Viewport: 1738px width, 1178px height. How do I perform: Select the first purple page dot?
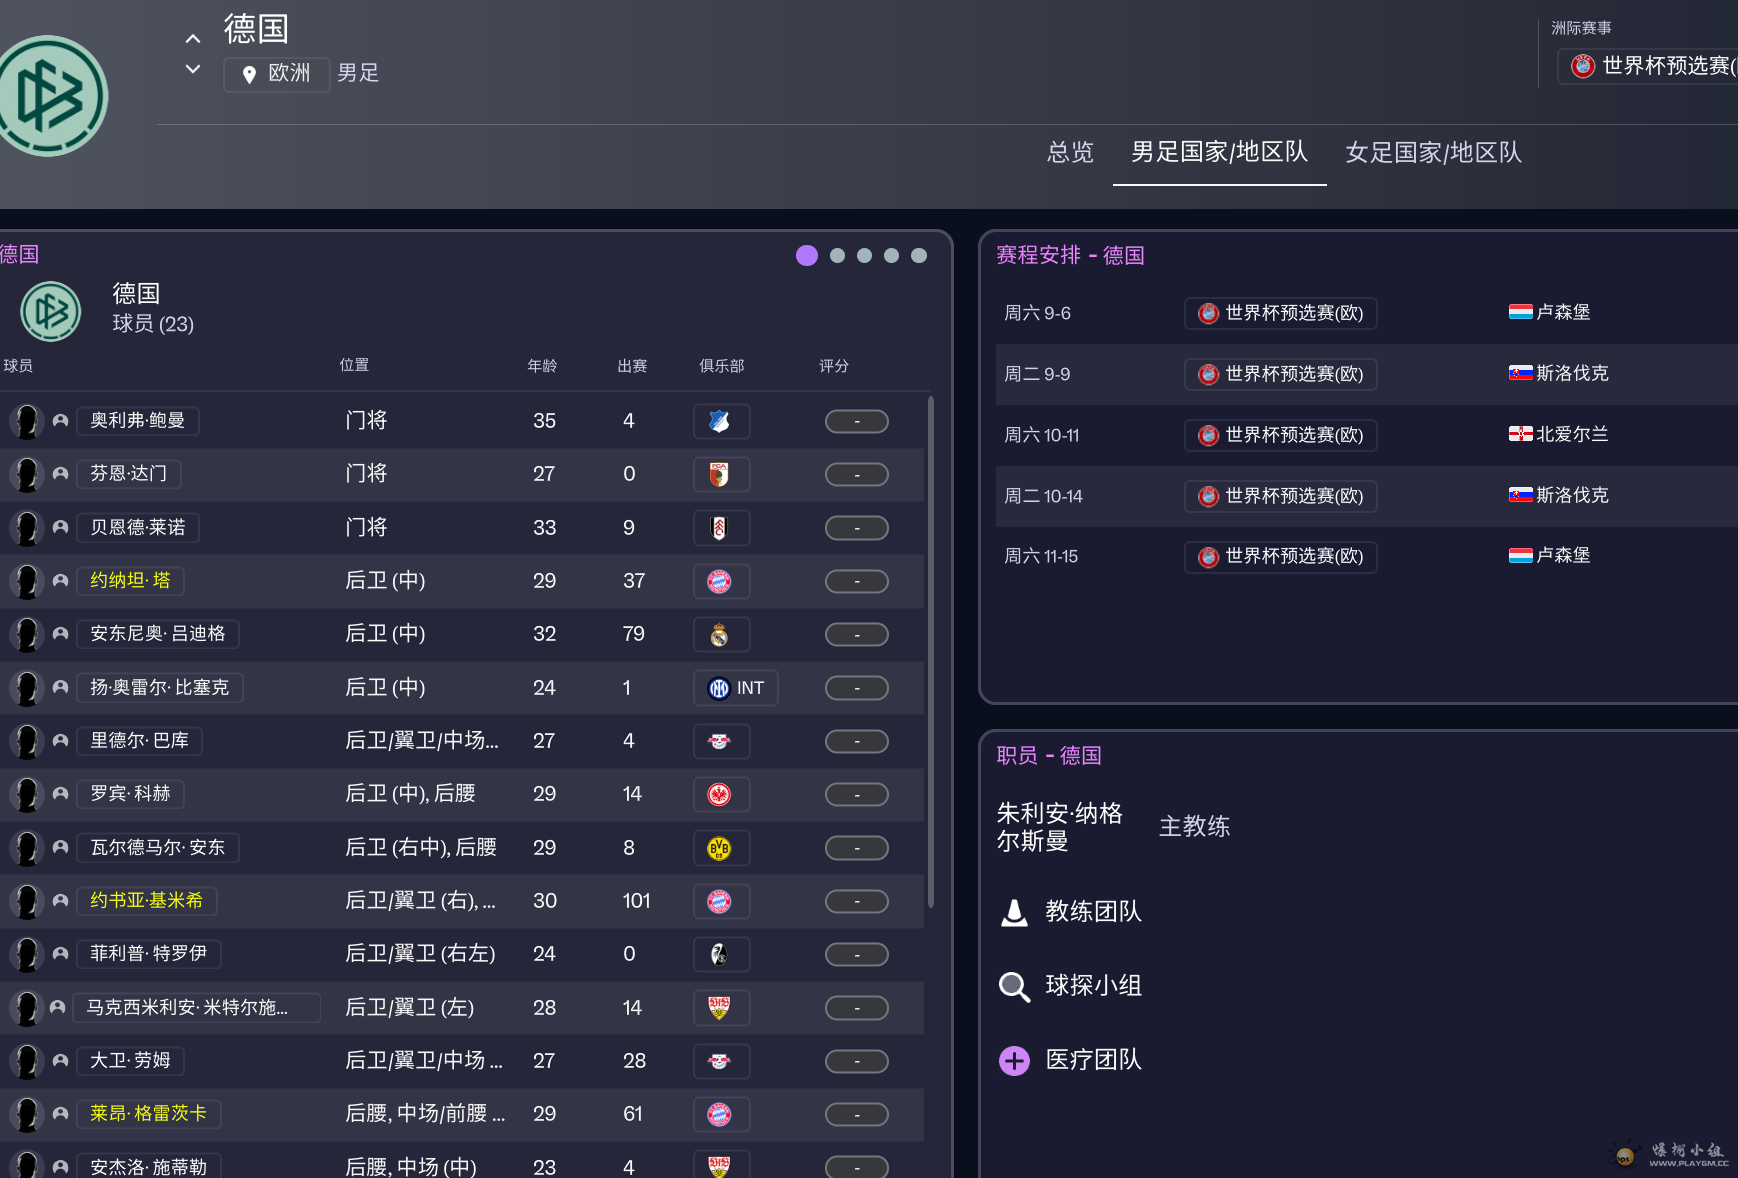pos(807,256)
